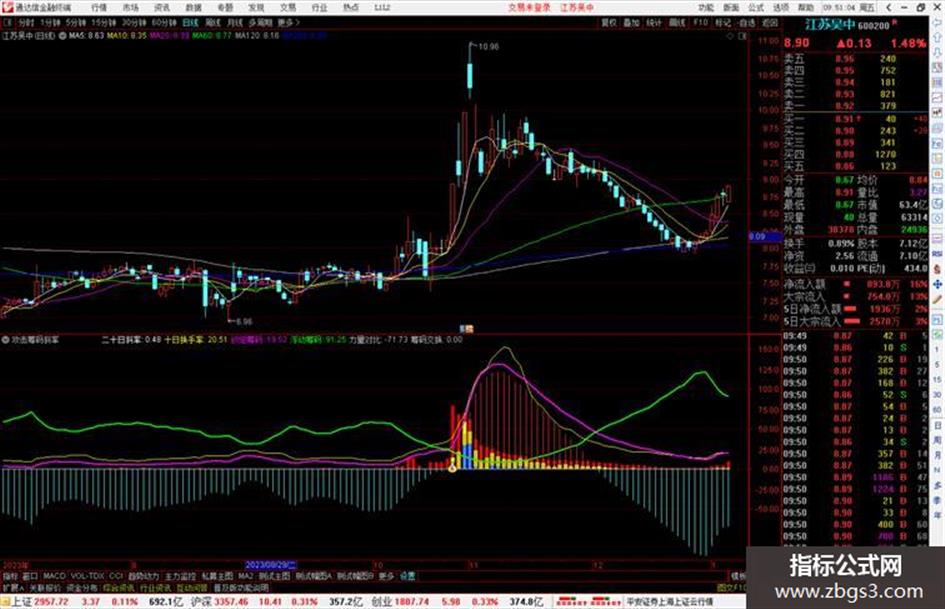Open the 资讯 menu
Screen dimensions: 945x609
click(162, 7)
